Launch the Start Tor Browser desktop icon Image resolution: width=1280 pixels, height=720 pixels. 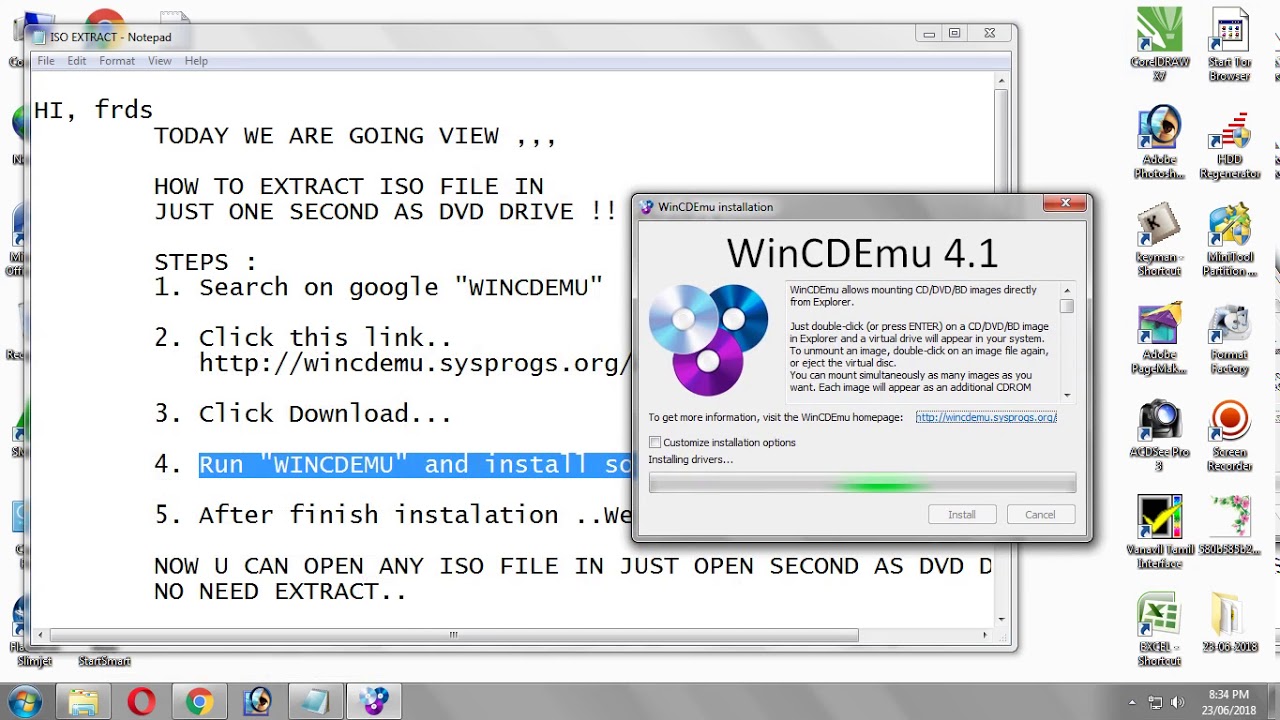tap(1229, 45)
